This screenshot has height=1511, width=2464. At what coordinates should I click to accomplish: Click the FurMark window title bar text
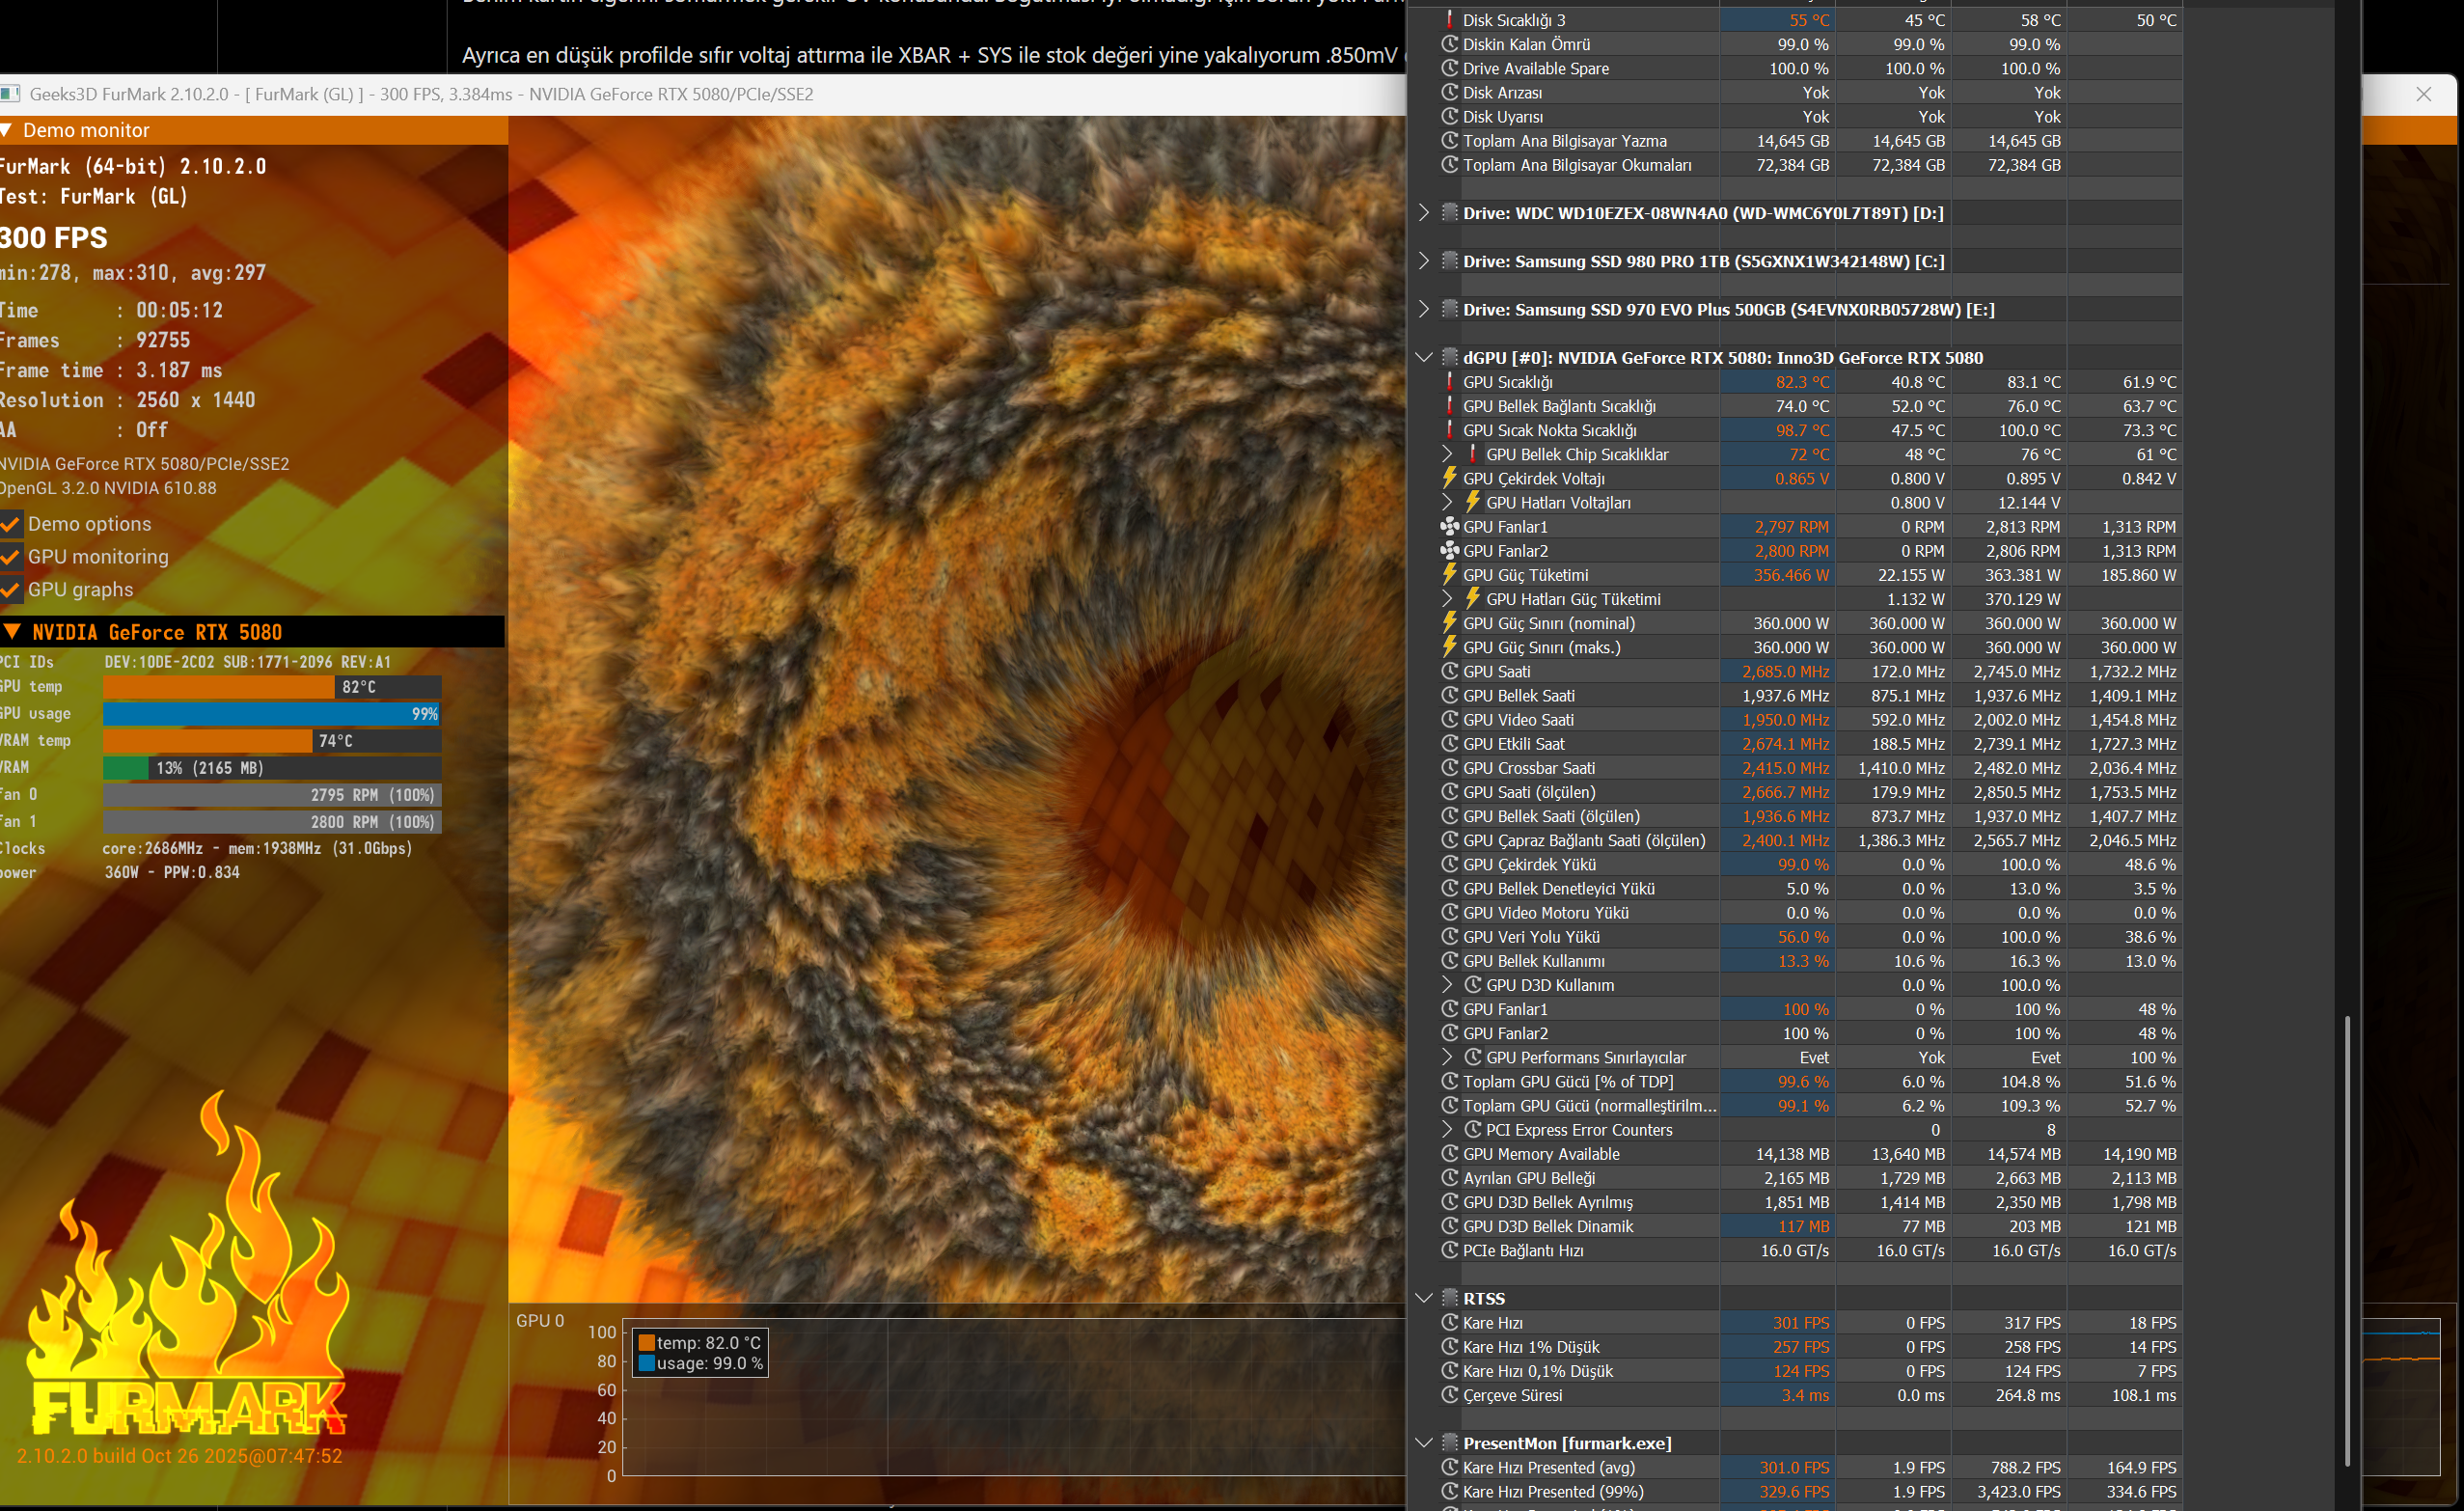click(x=421, y=94)
